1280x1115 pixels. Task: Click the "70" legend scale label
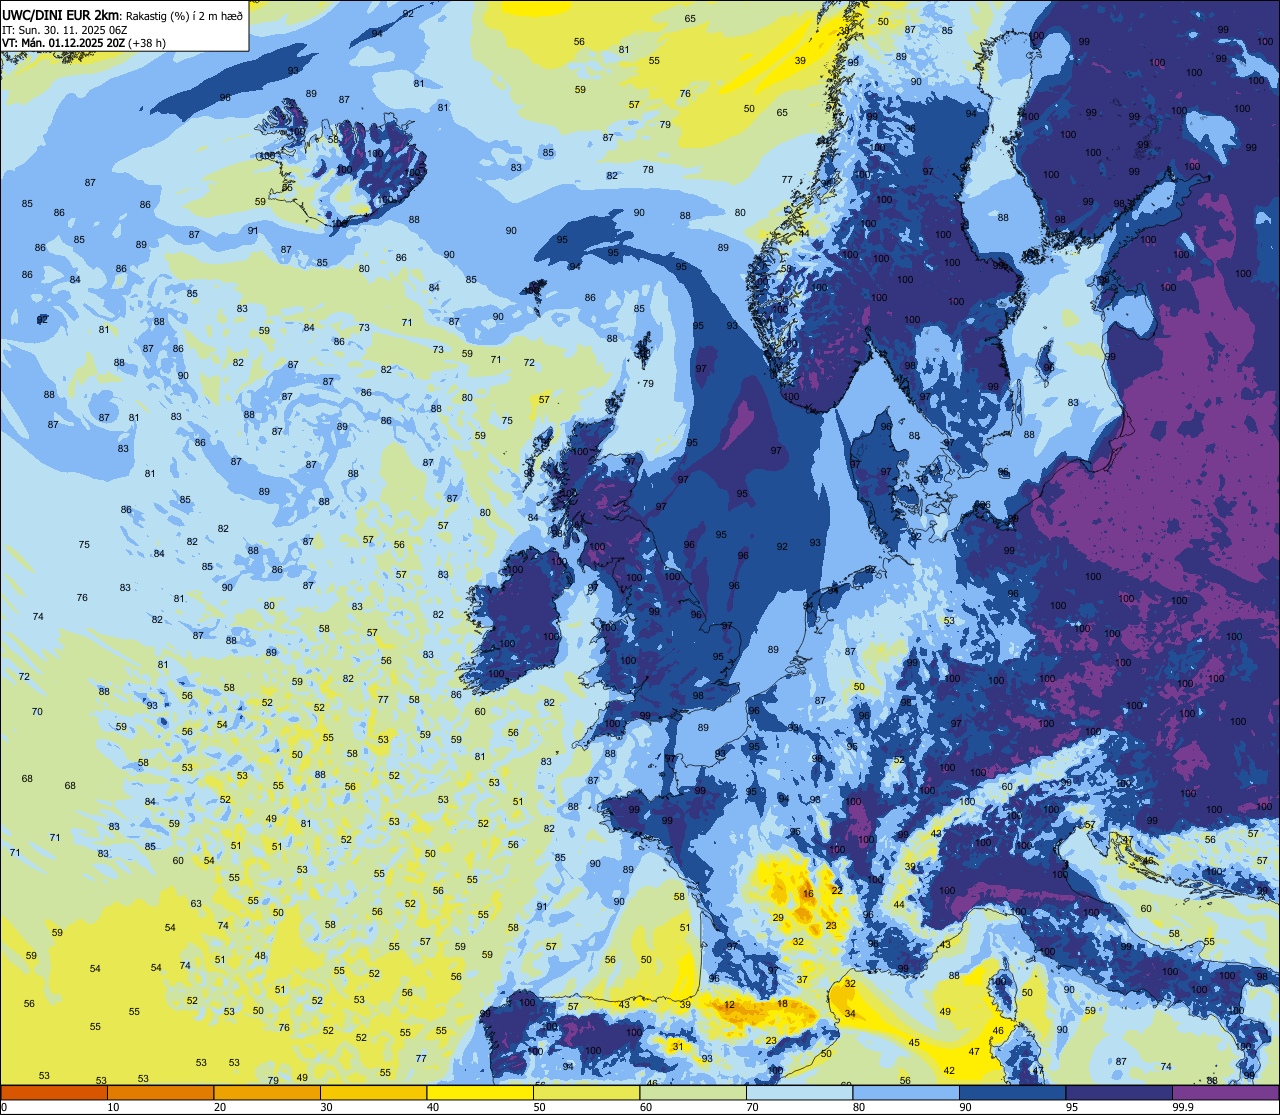point(752,1107)
